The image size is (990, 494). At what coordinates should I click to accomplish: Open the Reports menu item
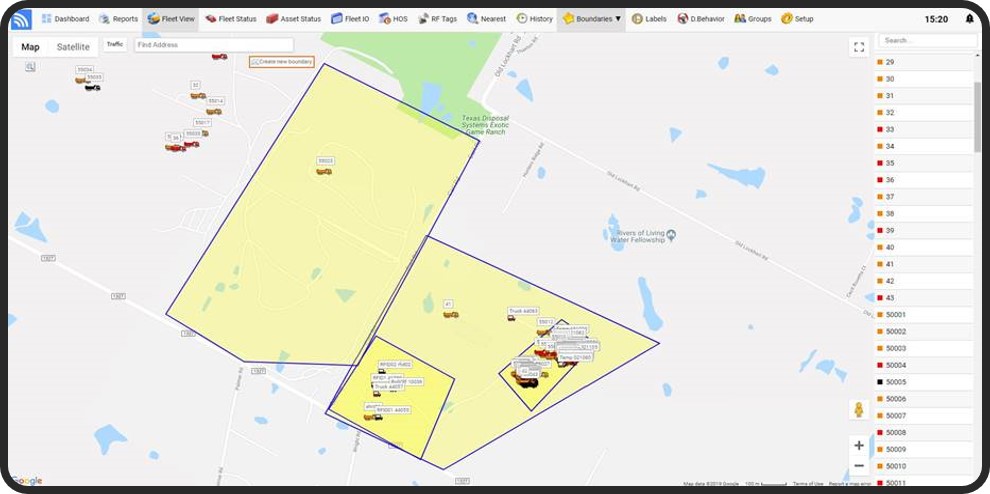pos(118,19)
